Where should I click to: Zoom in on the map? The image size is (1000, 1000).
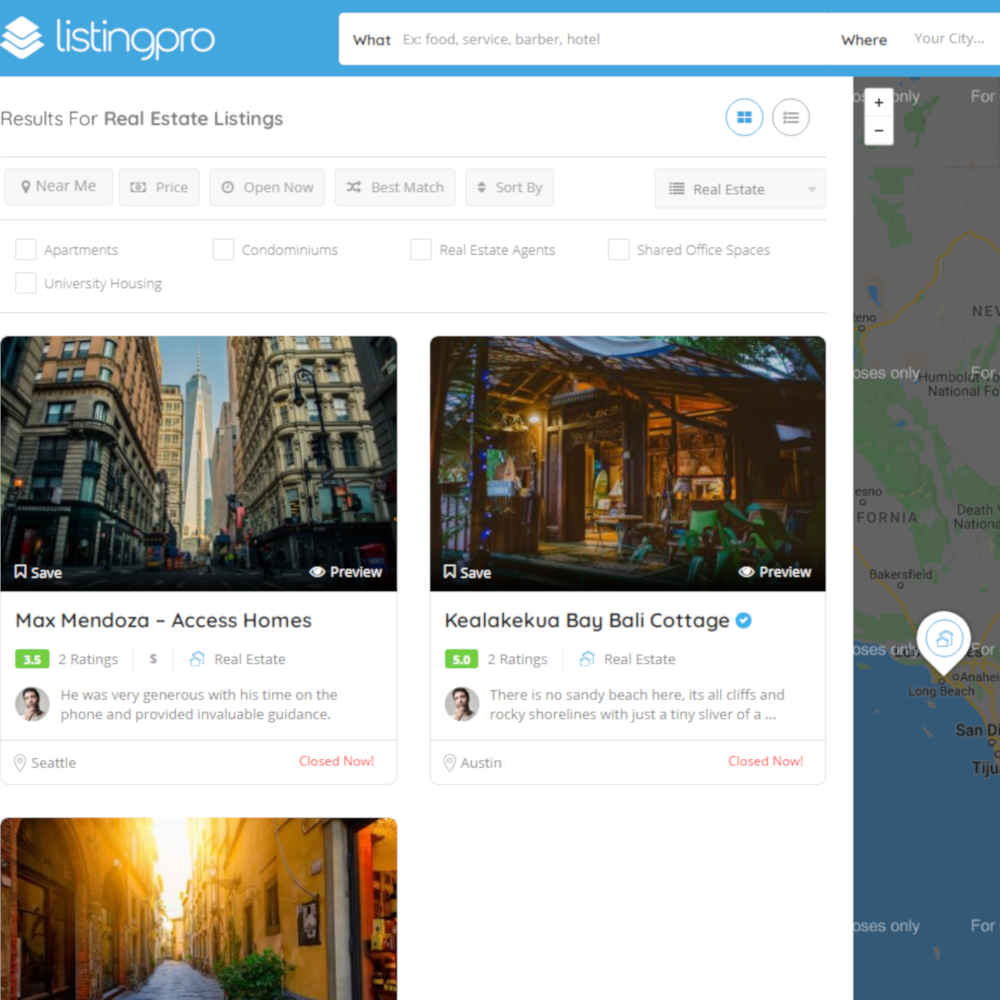coord(878,103)
